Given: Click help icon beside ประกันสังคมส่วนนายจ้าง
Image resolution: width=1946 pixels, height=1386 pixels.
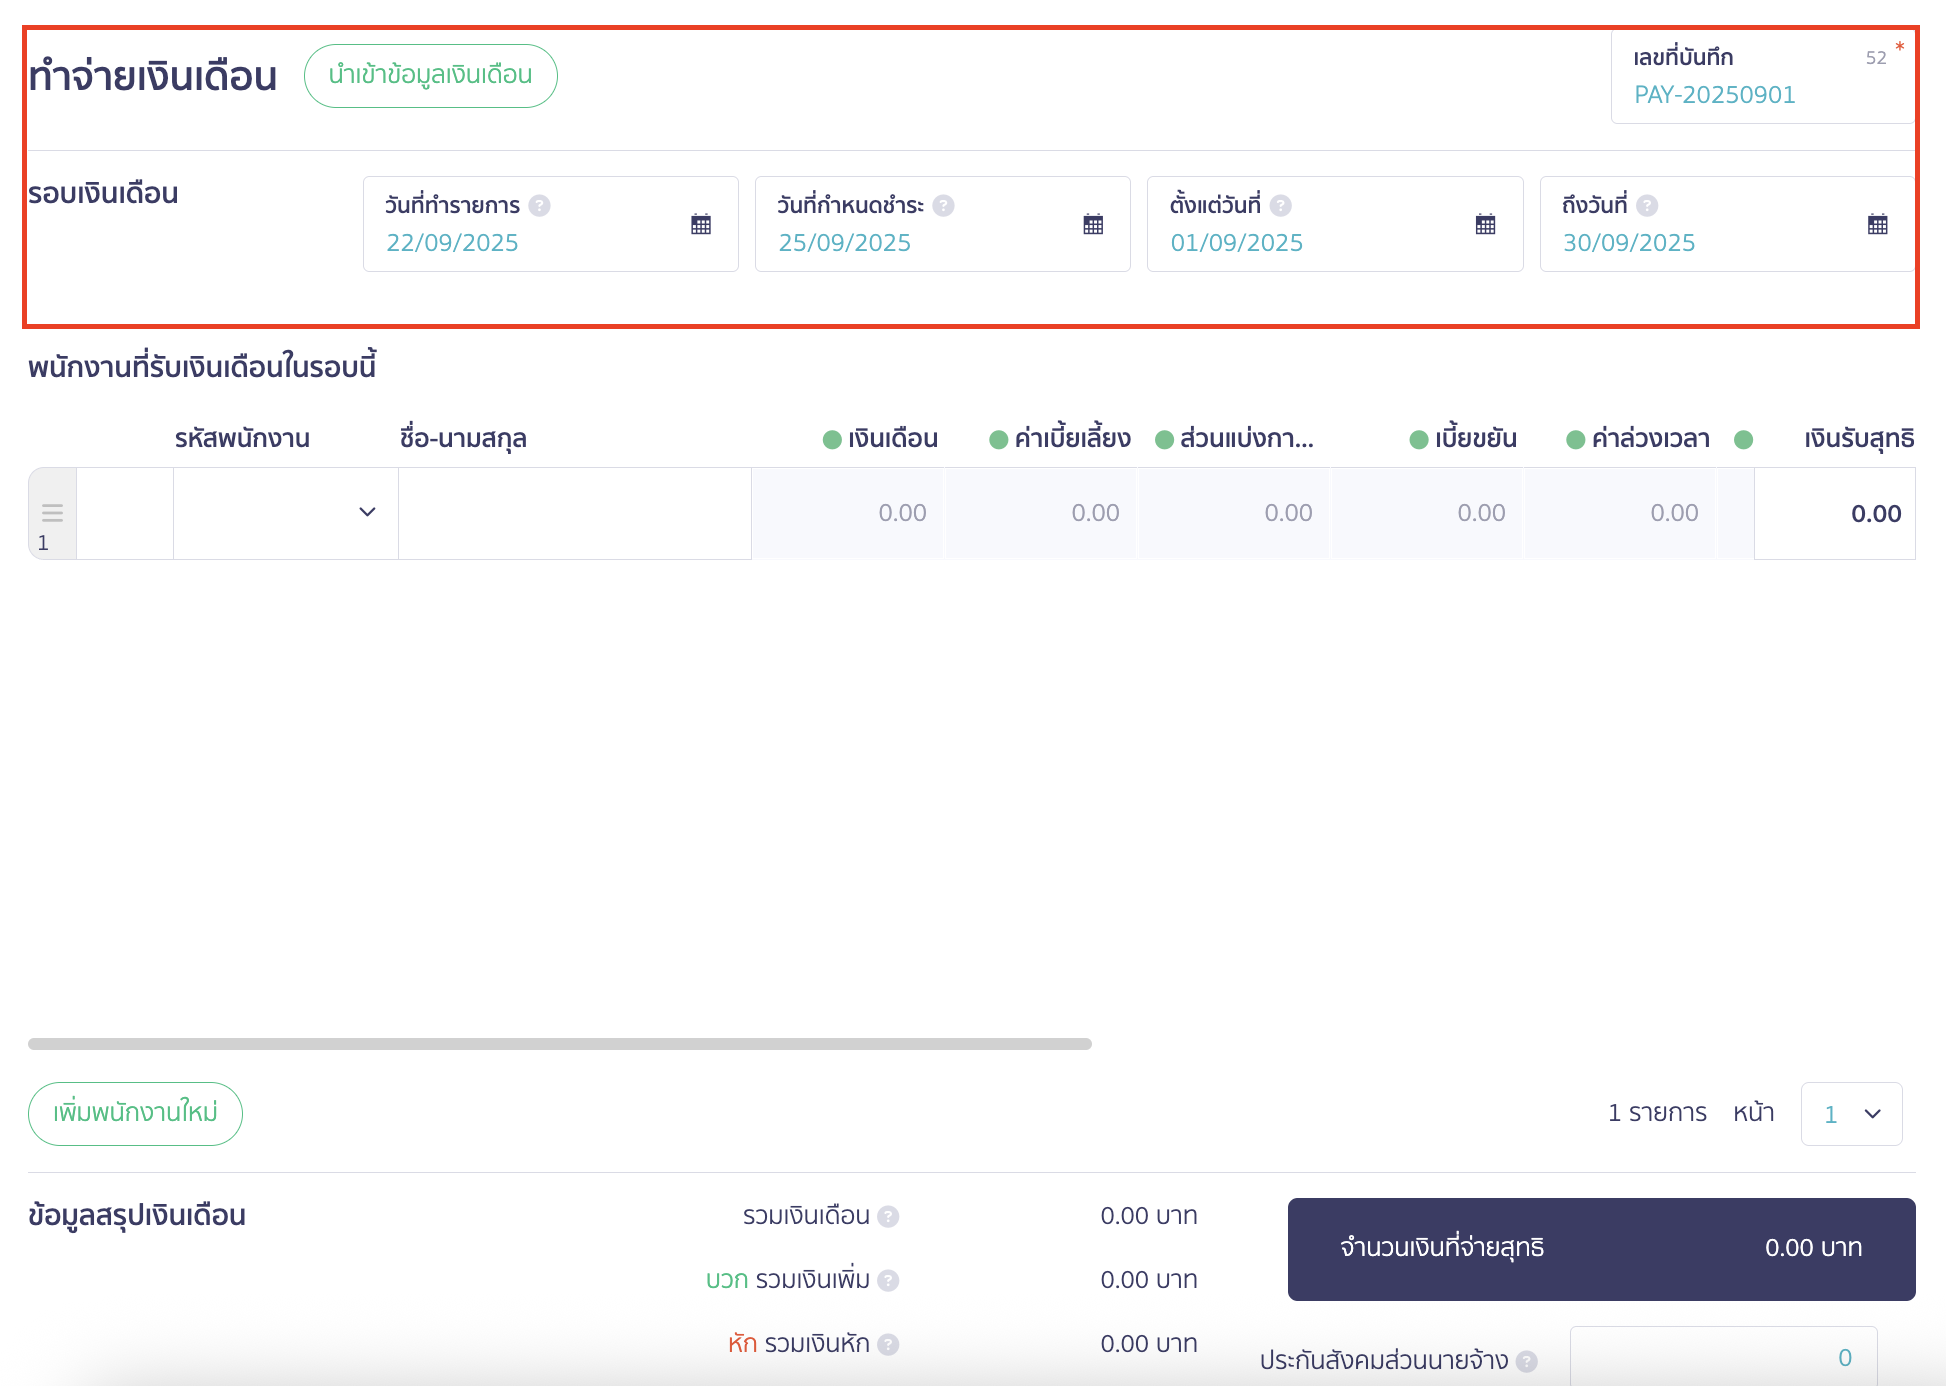Looking at the screenshot, I should coord(1526,1361).
